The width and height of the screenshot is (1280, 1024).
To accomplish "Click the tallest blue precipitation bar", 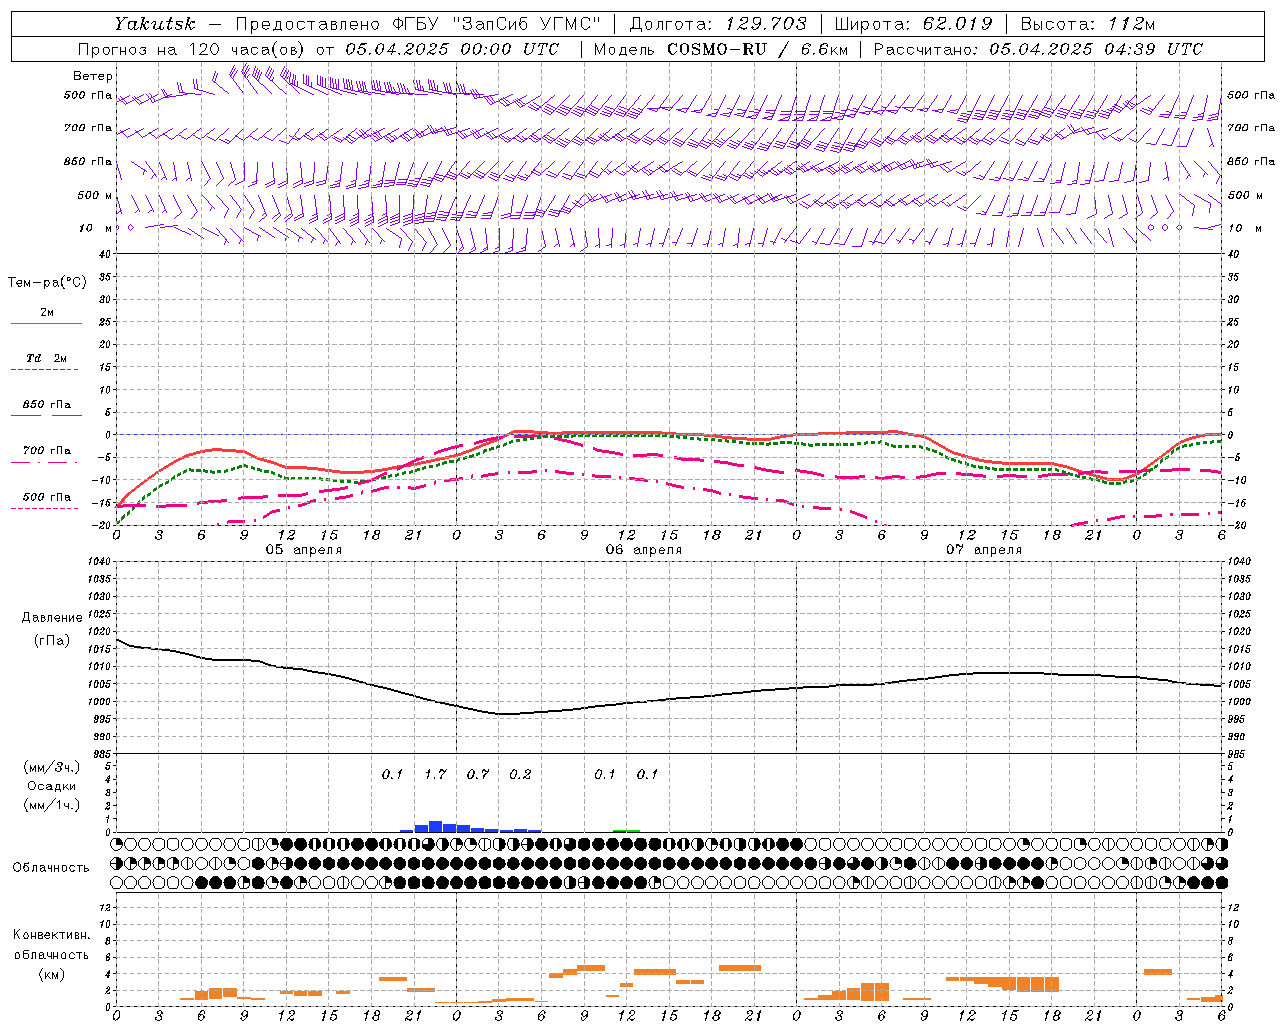I will click(435, 827).
